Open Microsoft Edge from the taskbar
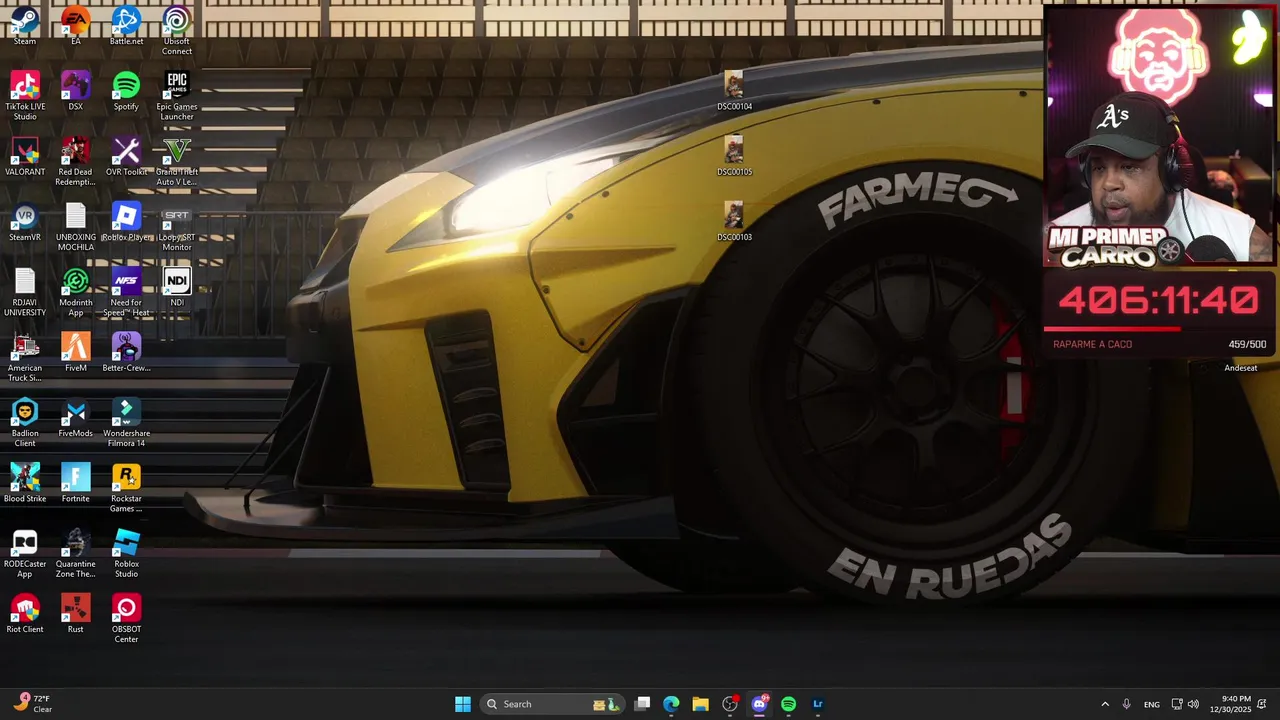 [x=671, y=704]
